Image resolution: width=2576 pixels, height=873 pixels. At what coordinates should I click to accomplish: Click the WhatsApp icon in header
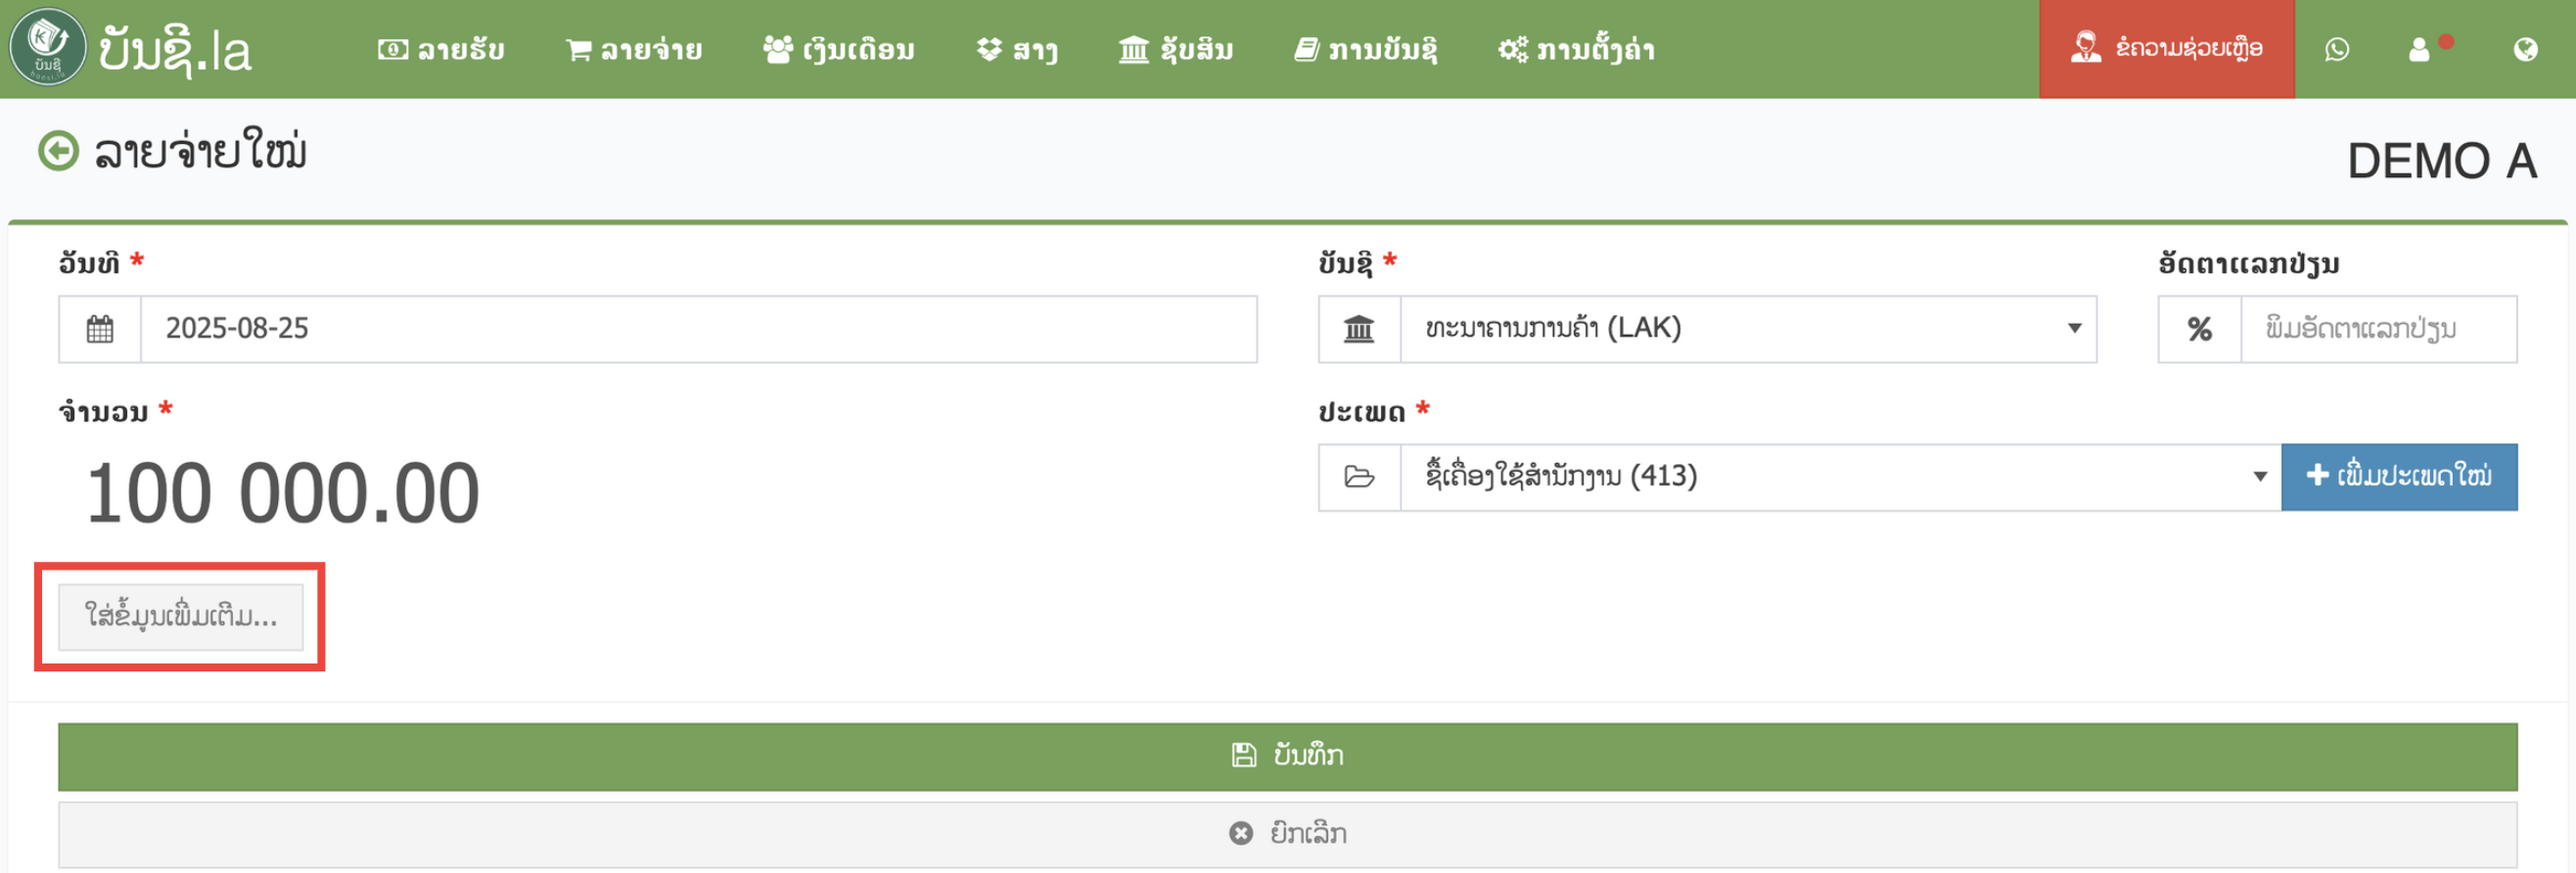point(2336,49)
